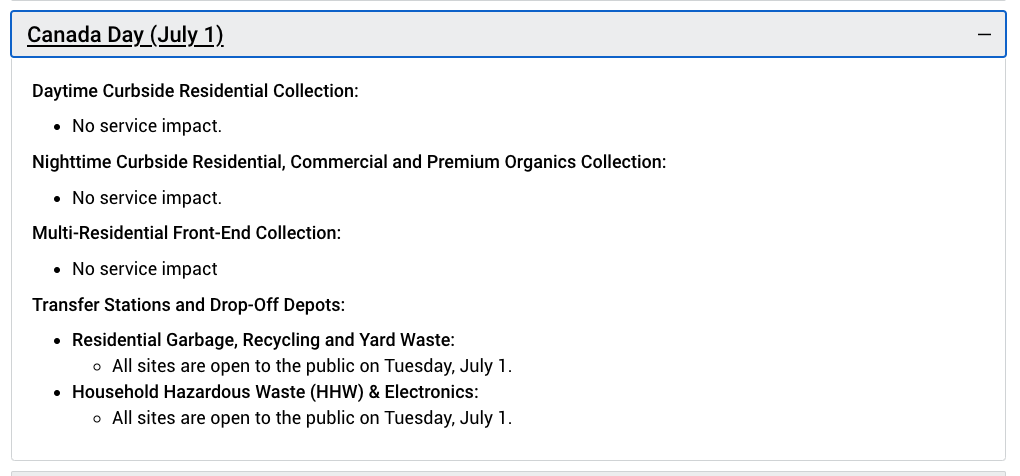Click the Household Hazardous Waste (HHW) & Electronics item
1020x476 pixels.
tap(275, 392)
